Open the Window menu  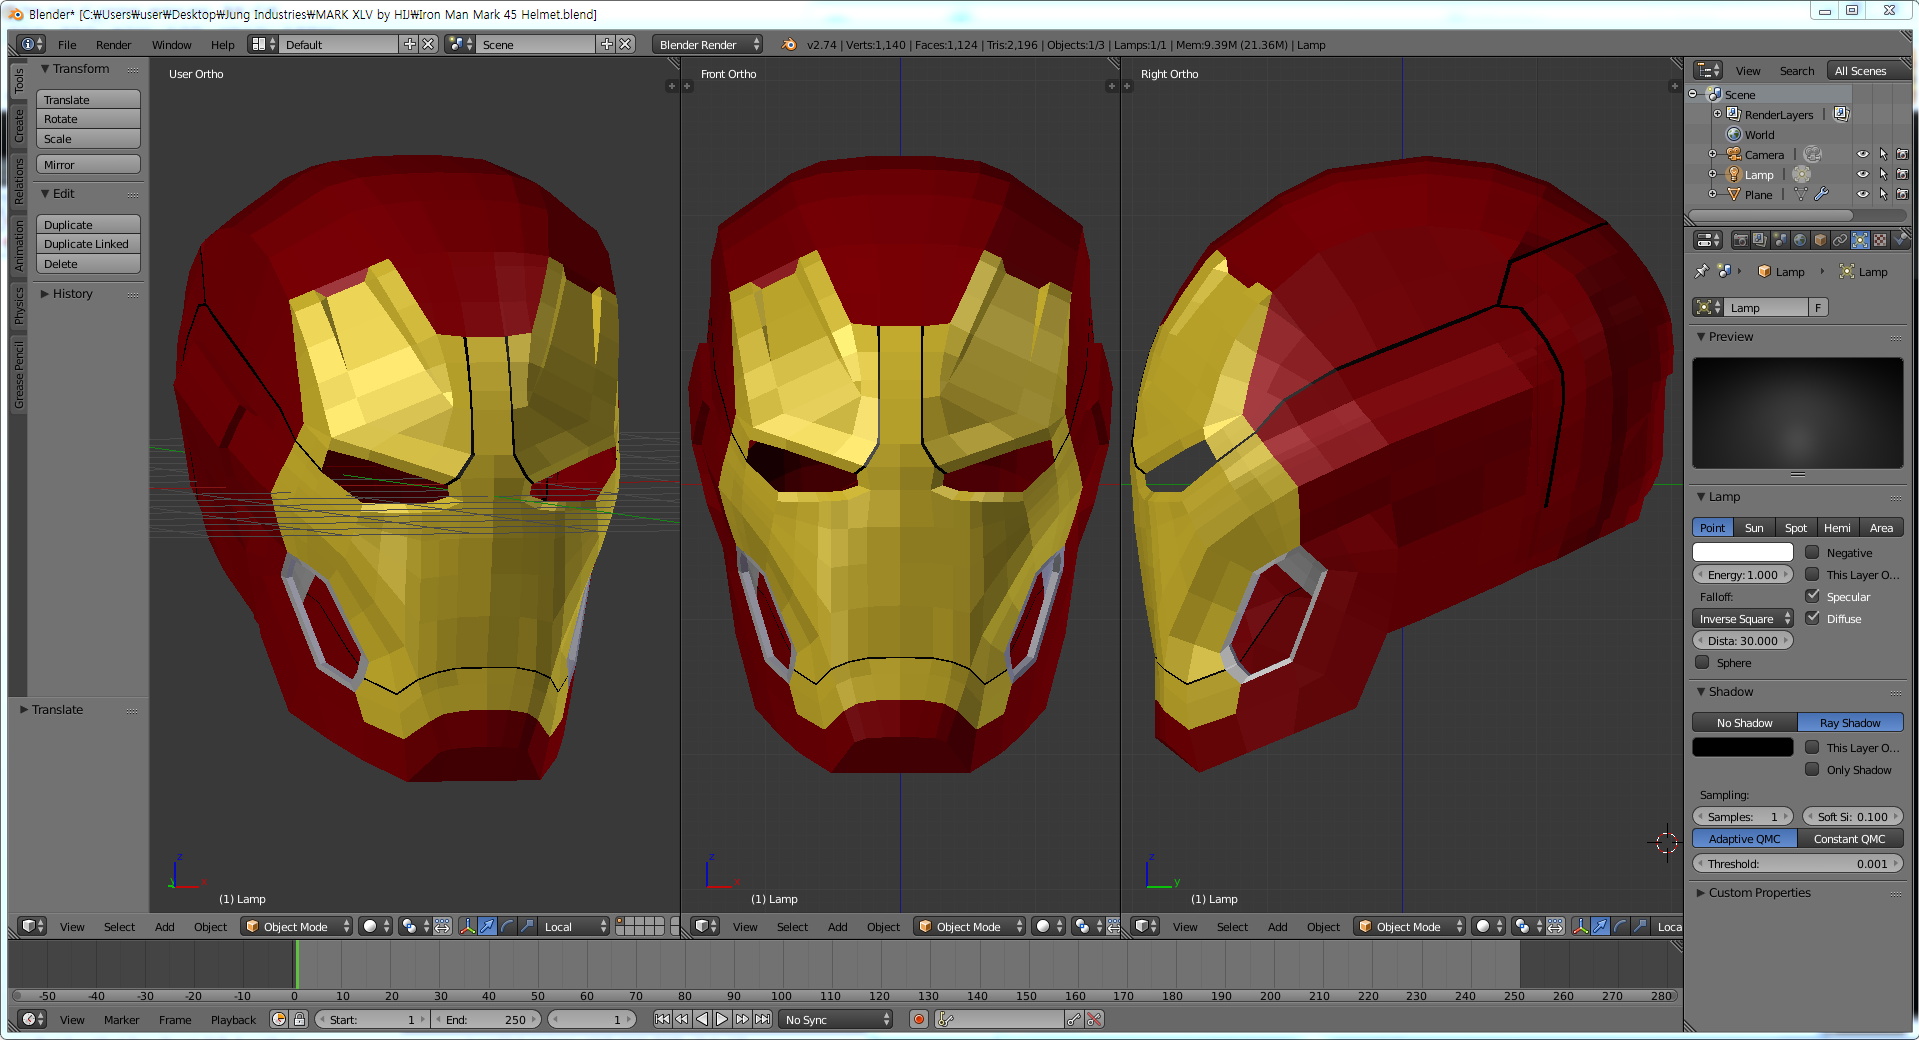click(171, 44)
